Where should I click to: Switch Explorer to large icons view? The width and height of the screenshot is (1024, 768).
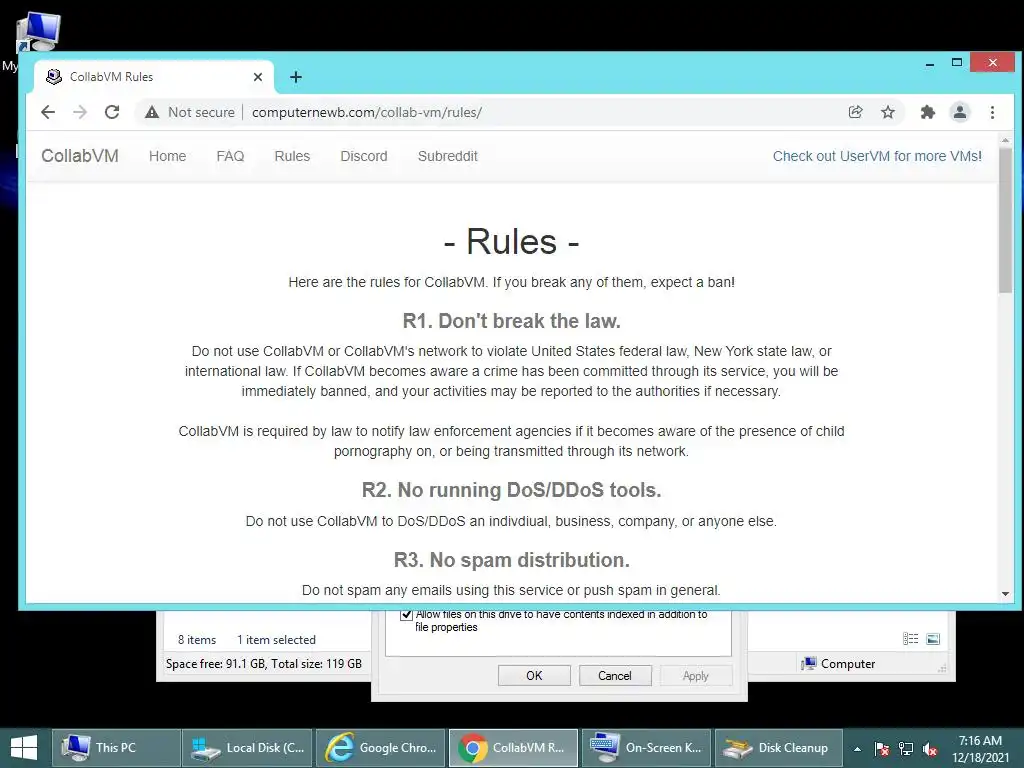pyautogui.click(x=933, y=639)
